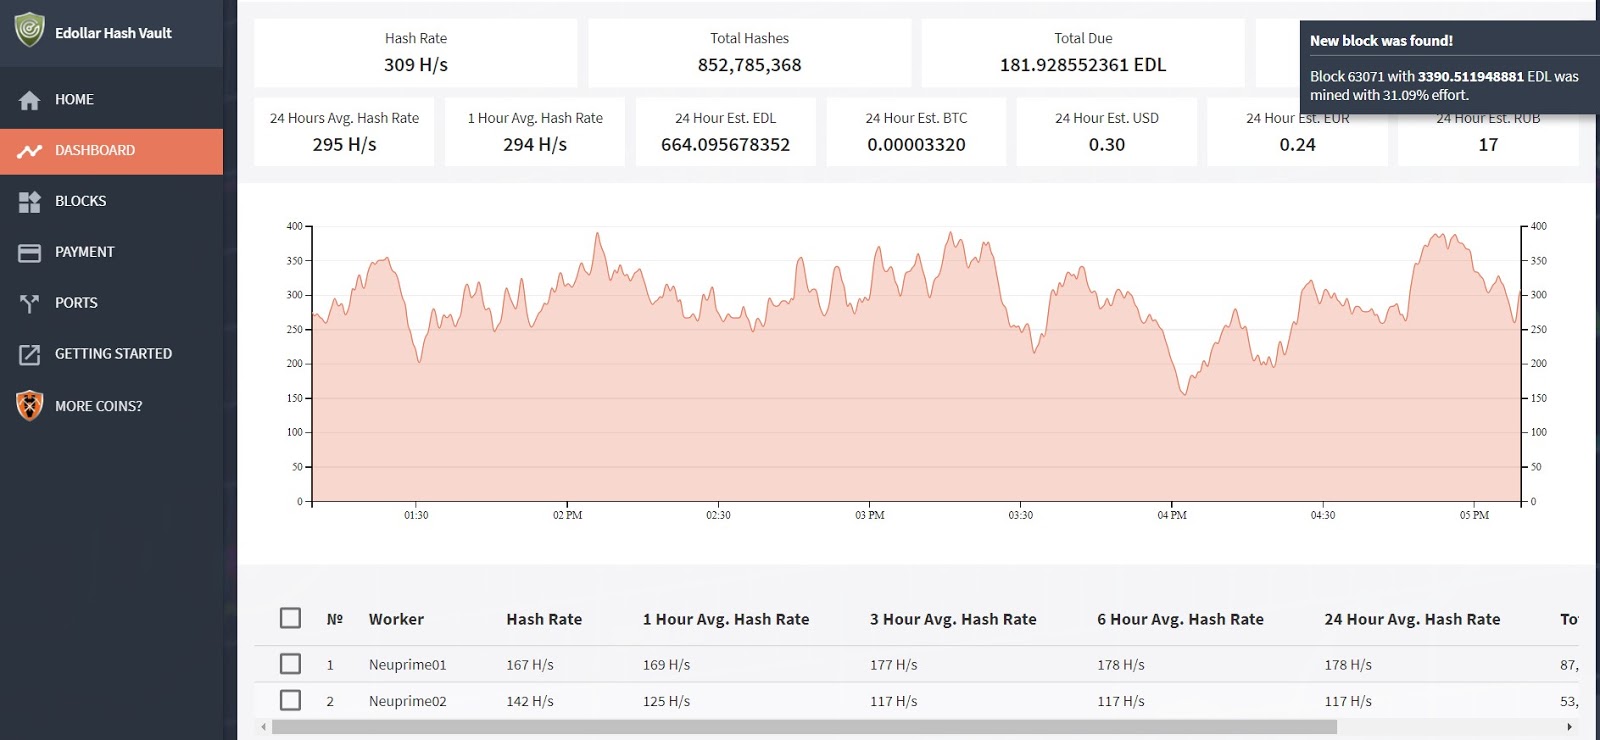Click the Edollar Hash Vault title
The width and height of the screenshot is (1600, 740).
tap(113, 33)
